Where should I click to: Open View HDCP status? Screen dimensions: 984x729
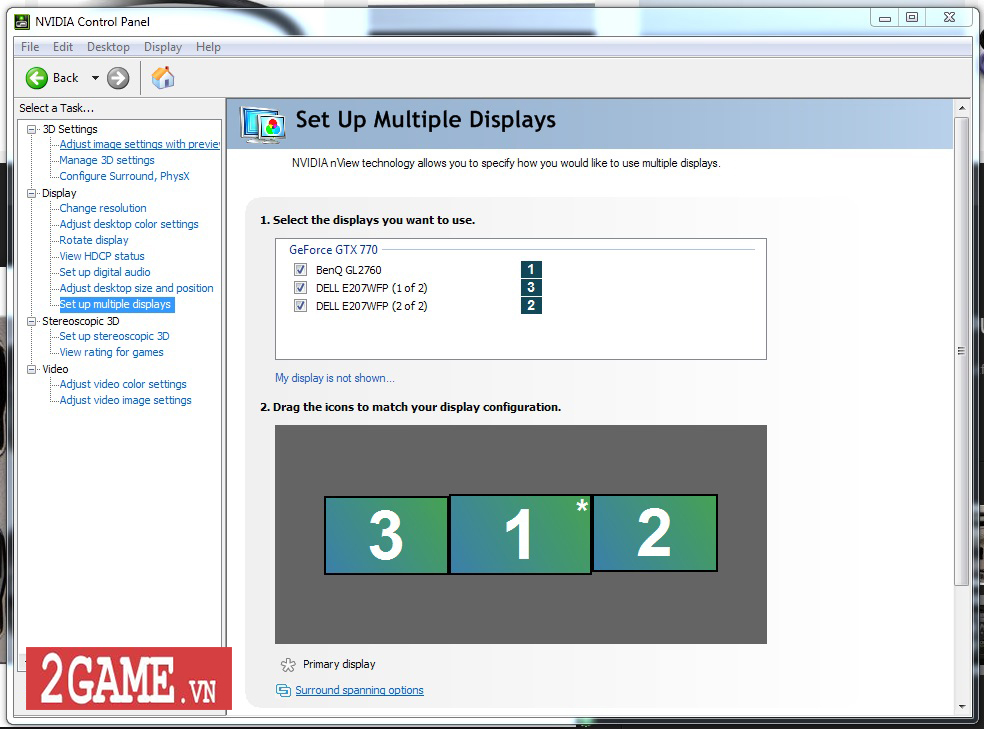point(102,257)
